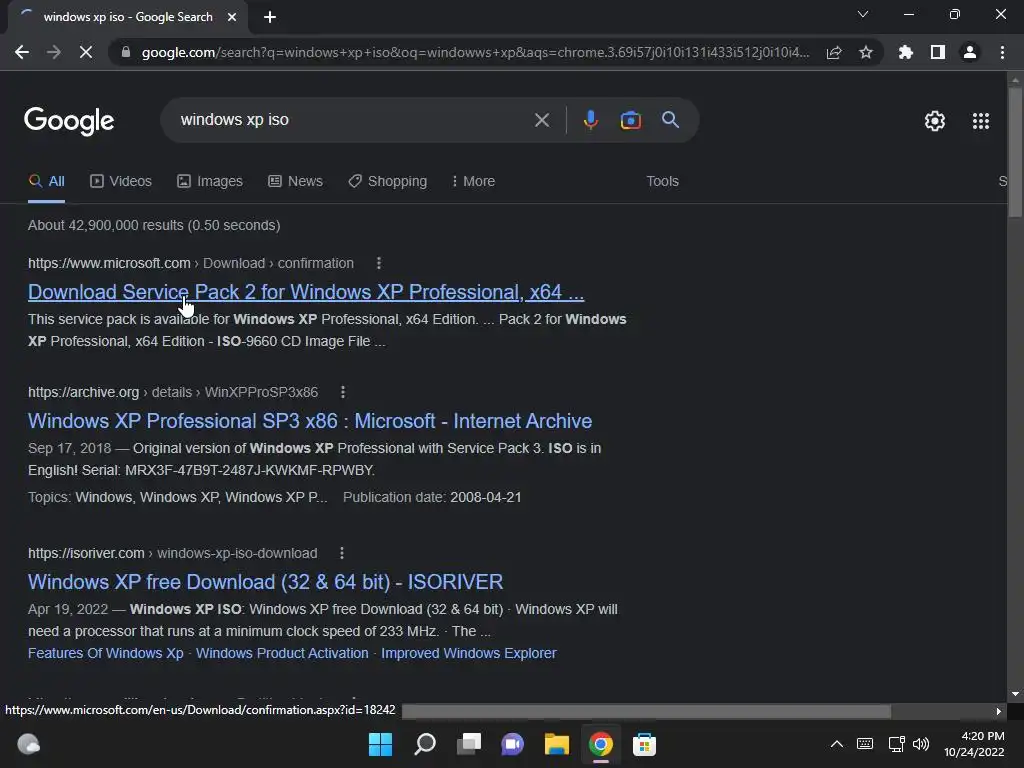1024x768 pixels.
Task: Start voice search with the microphone
Action: coord(590,120)
